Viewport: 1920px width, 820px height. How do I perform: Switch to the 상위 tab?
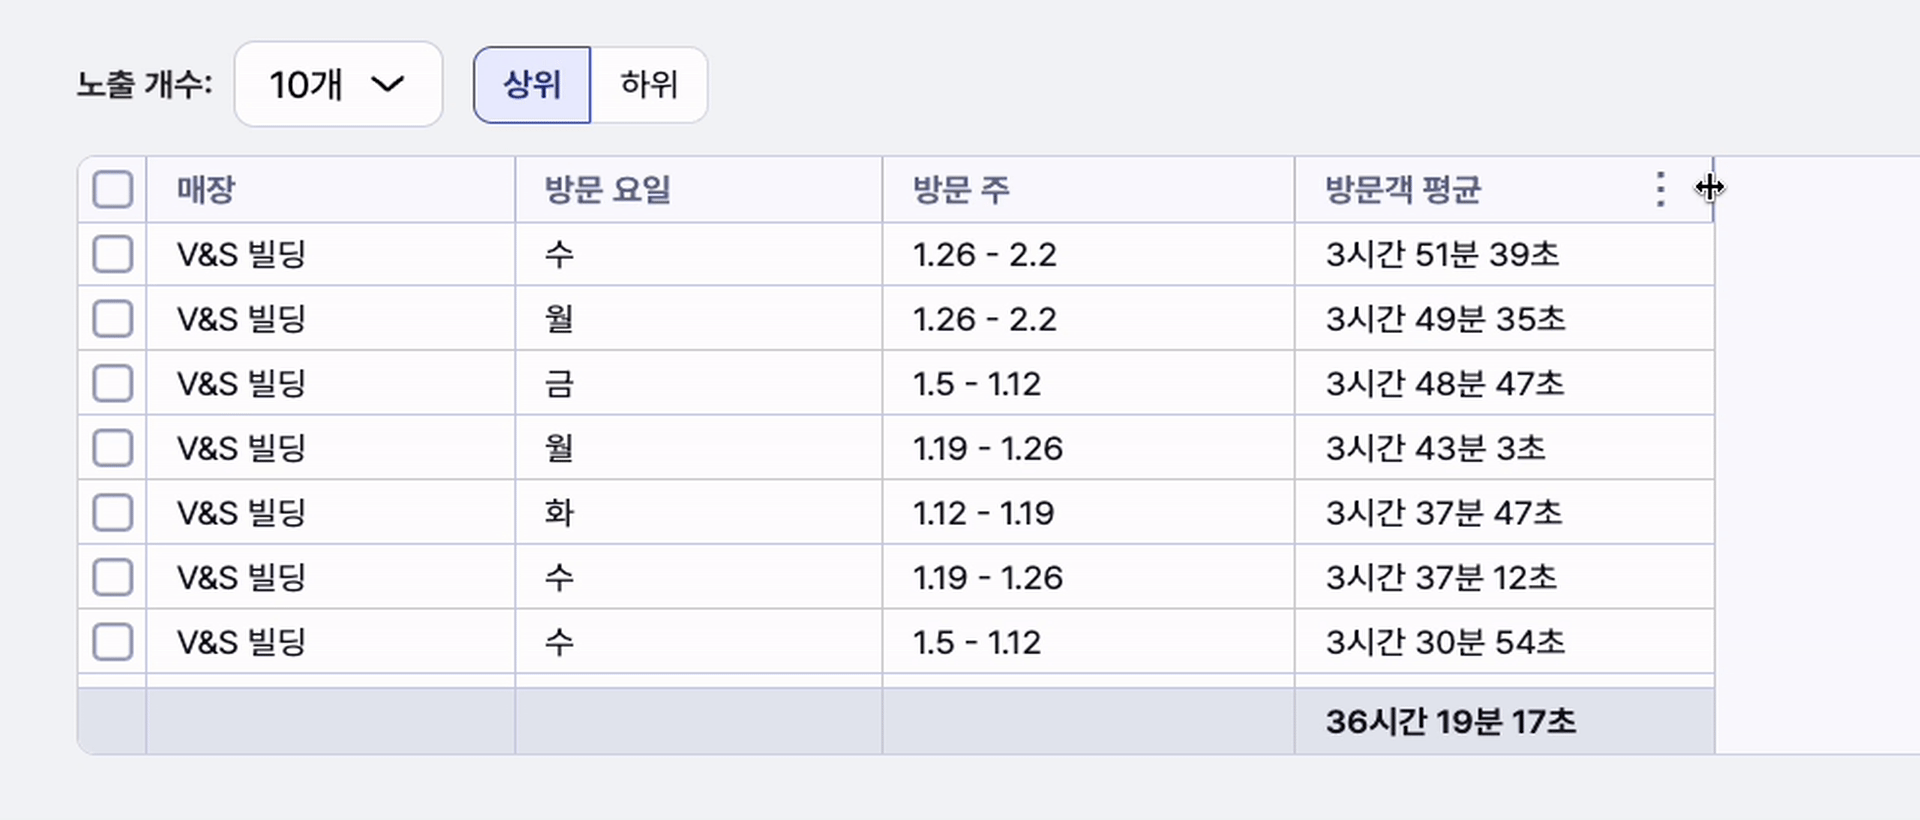pyautogui.click(x=532, y=85)
